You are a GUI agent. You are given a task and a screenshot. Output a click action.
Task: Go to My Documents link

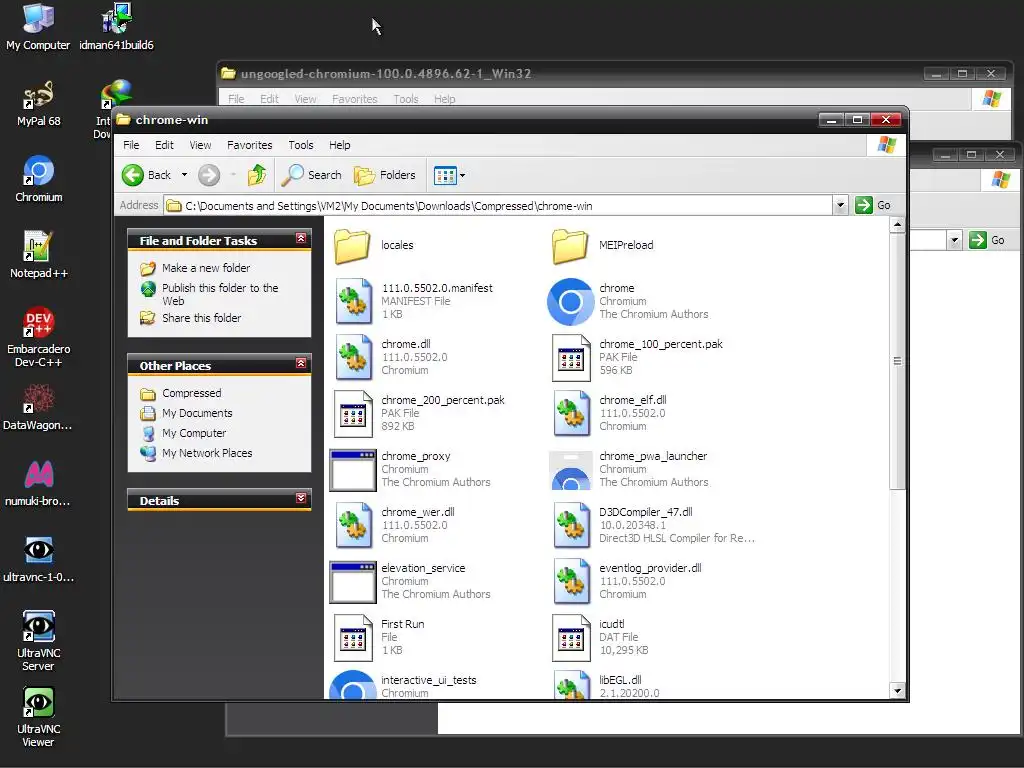pos(197,413)
